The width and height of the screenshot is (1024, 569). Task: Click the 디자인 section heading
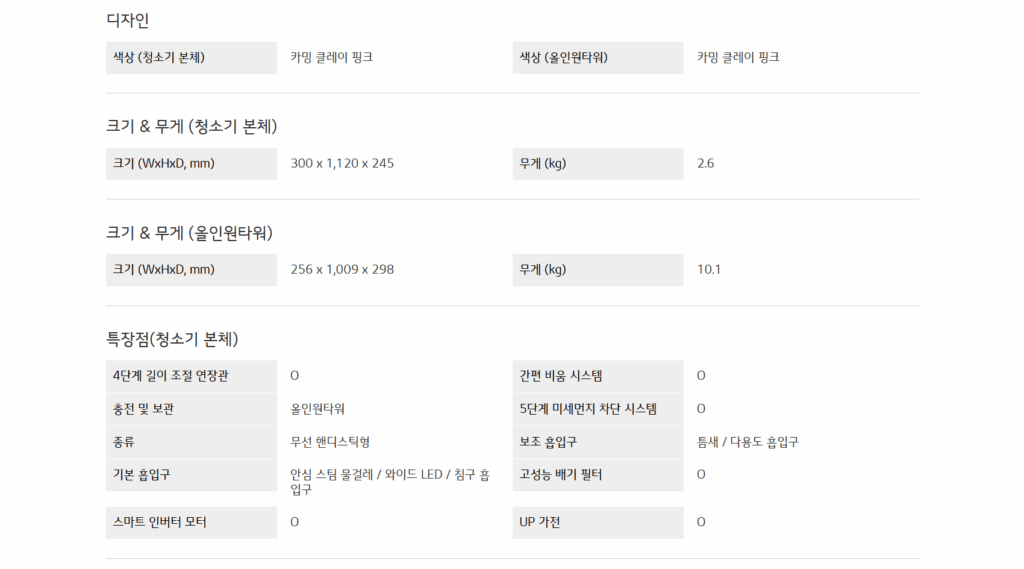[128, 20]
